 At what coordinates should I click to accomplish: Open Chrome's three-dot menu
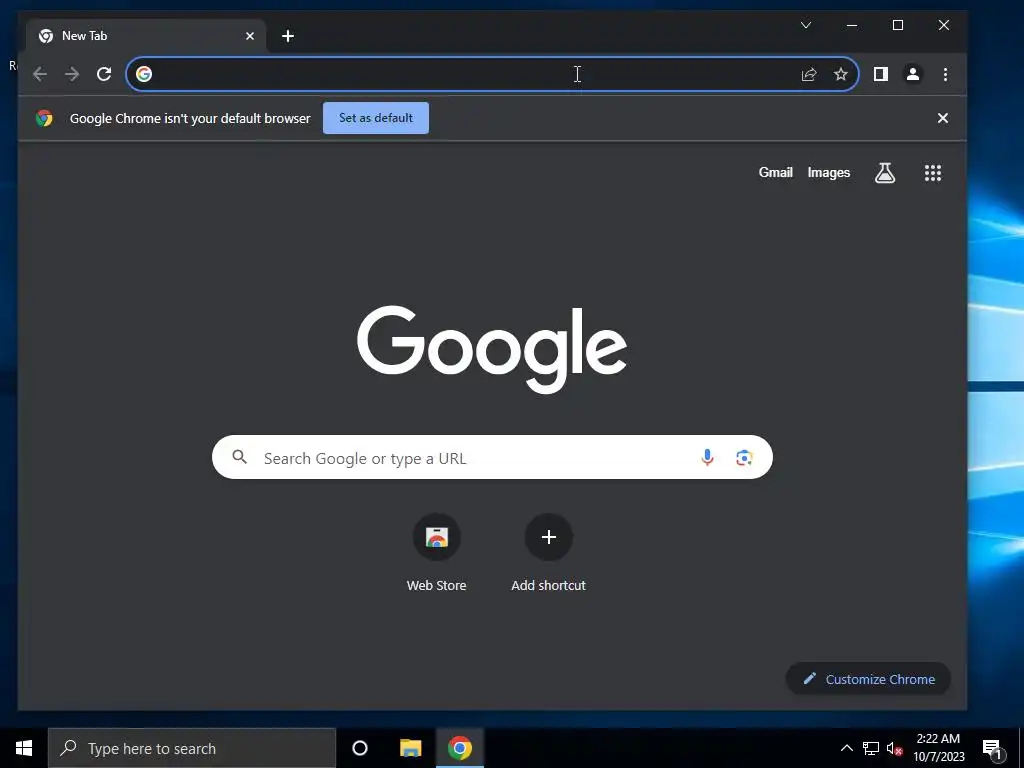coord(945,74)
